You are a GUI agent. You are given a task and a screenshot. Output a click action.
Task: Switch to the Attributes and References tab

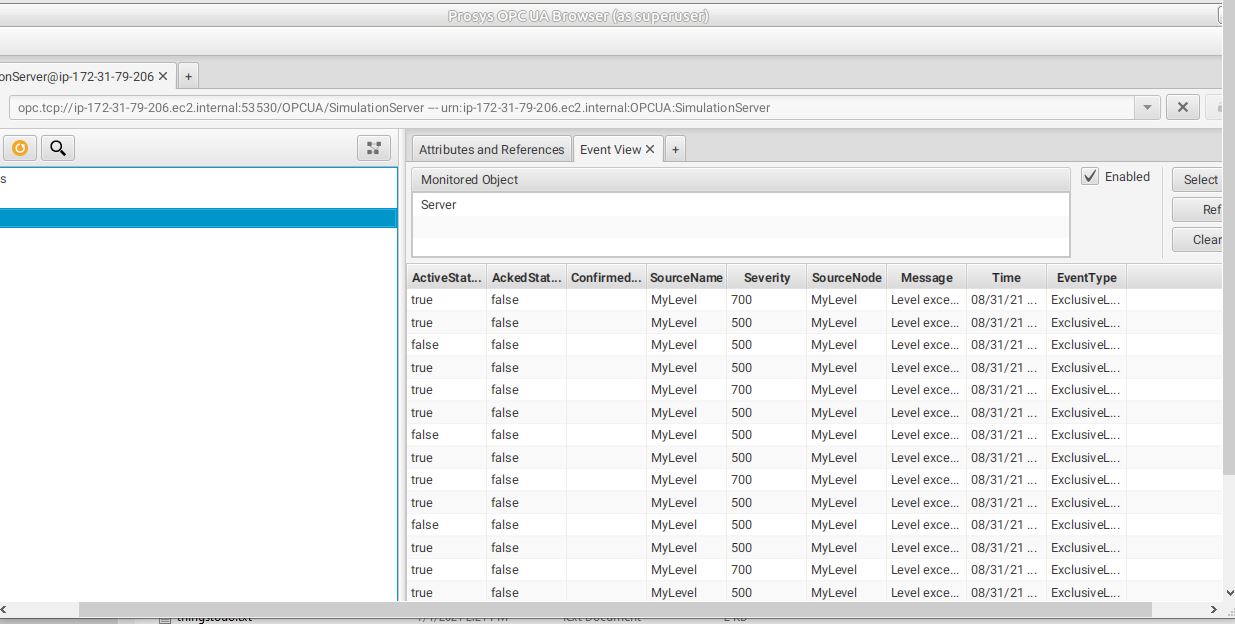pos(491,149)
